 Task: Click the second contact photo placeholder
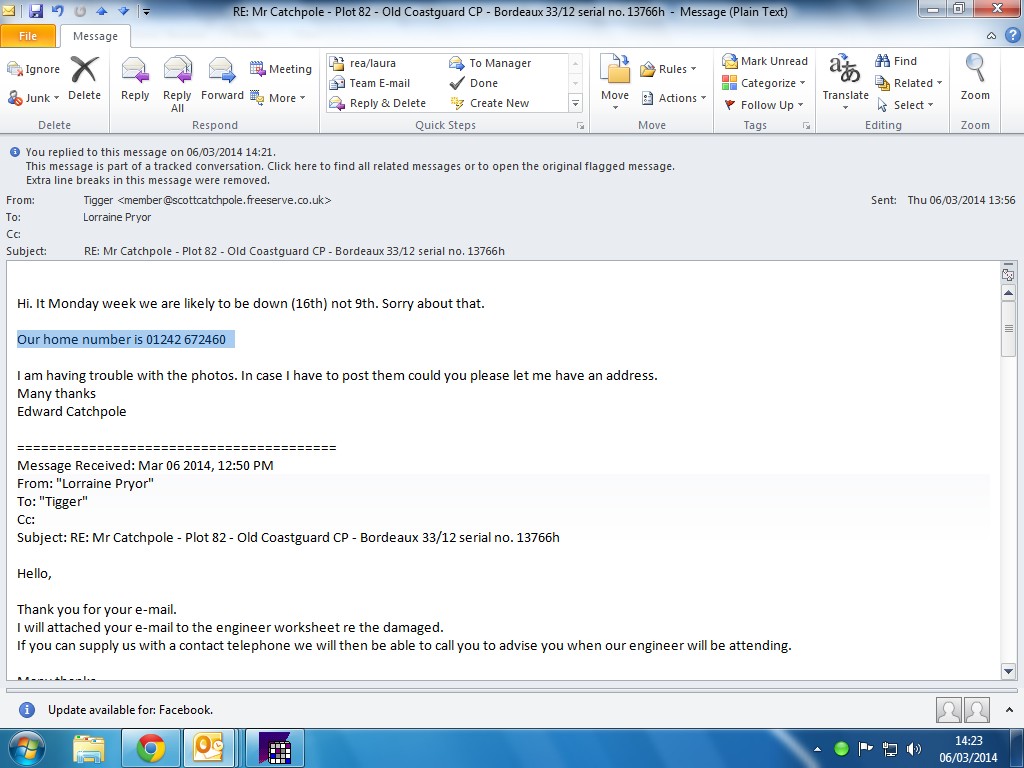(977, 710)
